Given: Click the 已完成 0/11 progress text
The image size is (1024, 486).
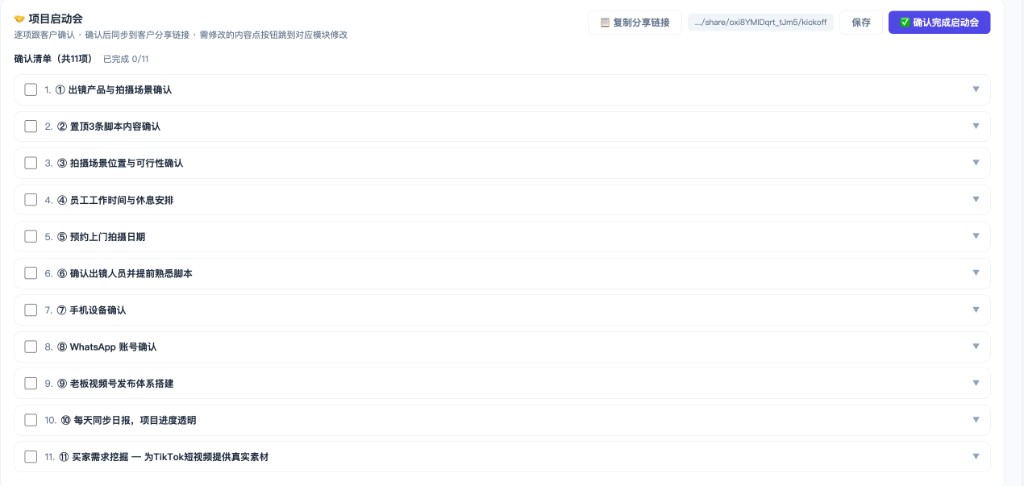Looking at the screenshot, I should 126,59.
